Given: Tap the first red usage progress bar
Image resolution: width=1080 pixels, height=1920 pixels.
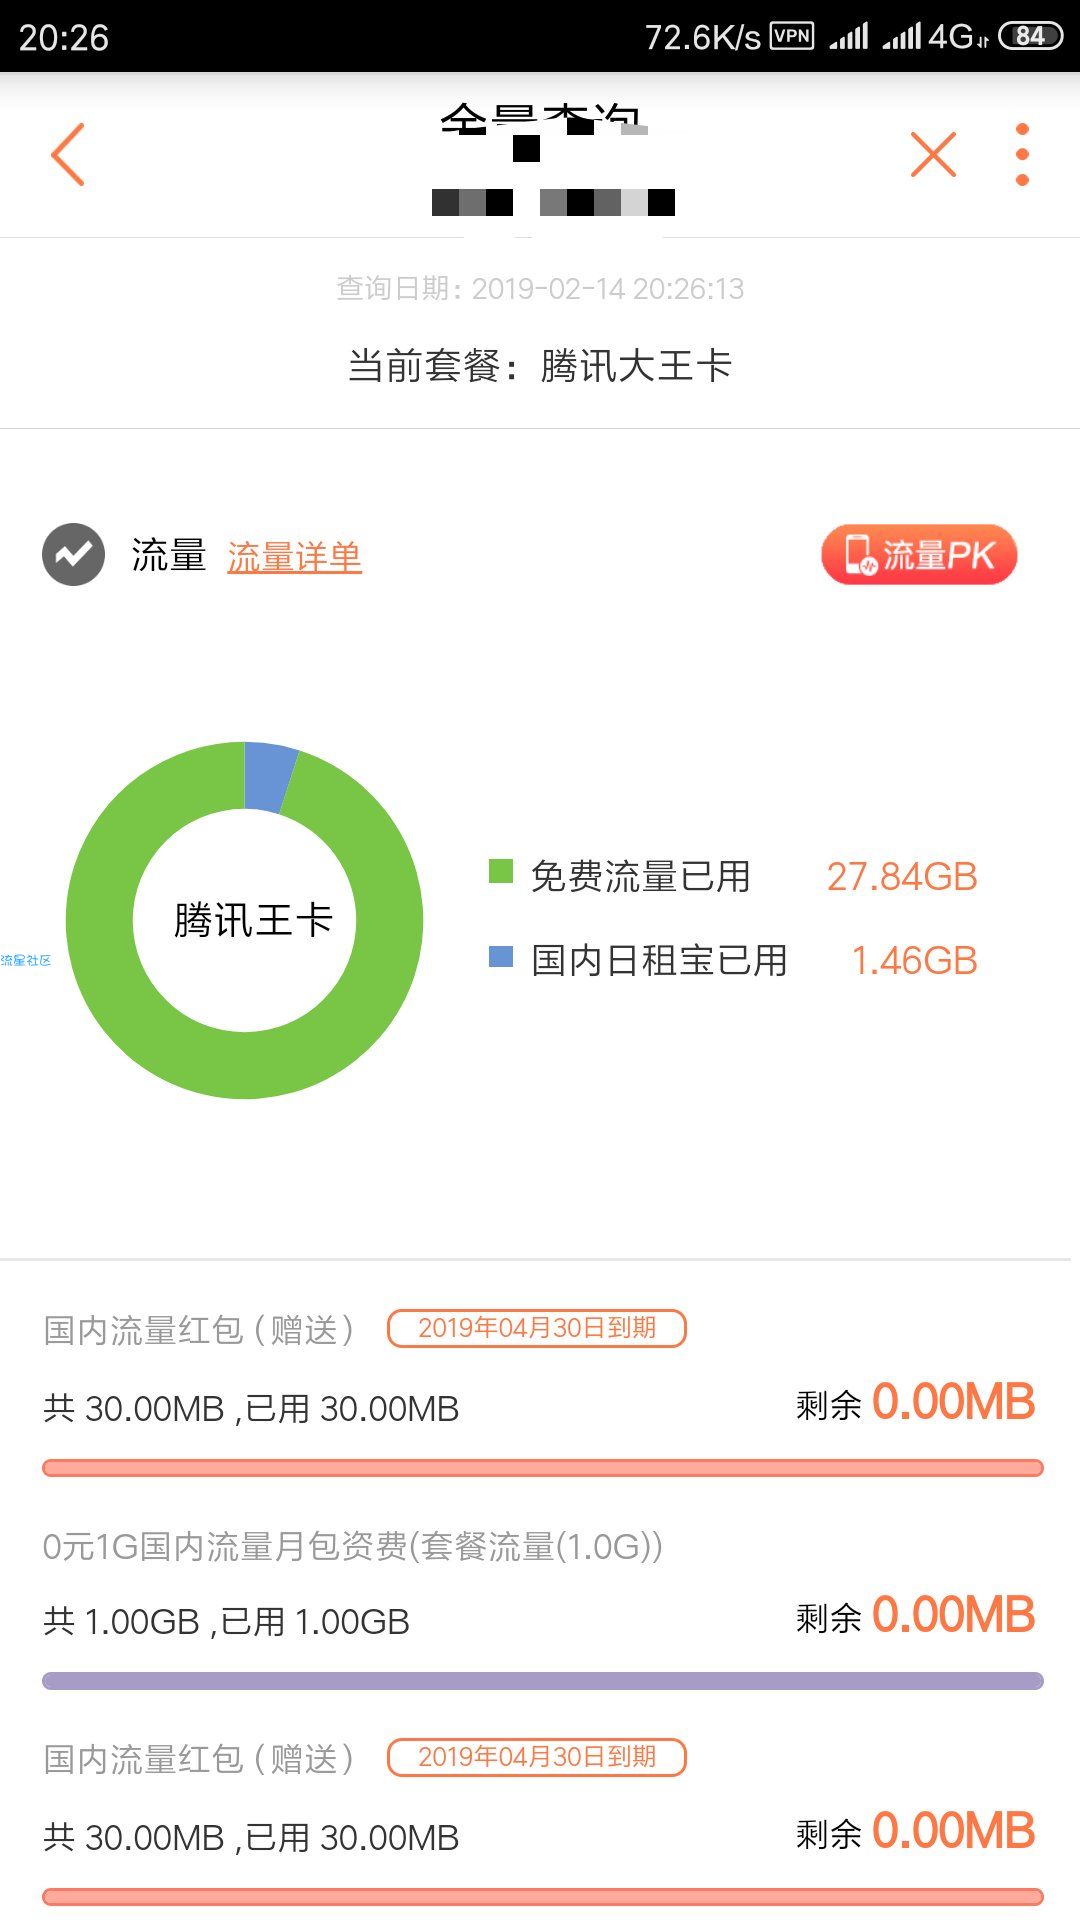Looking at the screenshot, I should point(543,1468).
